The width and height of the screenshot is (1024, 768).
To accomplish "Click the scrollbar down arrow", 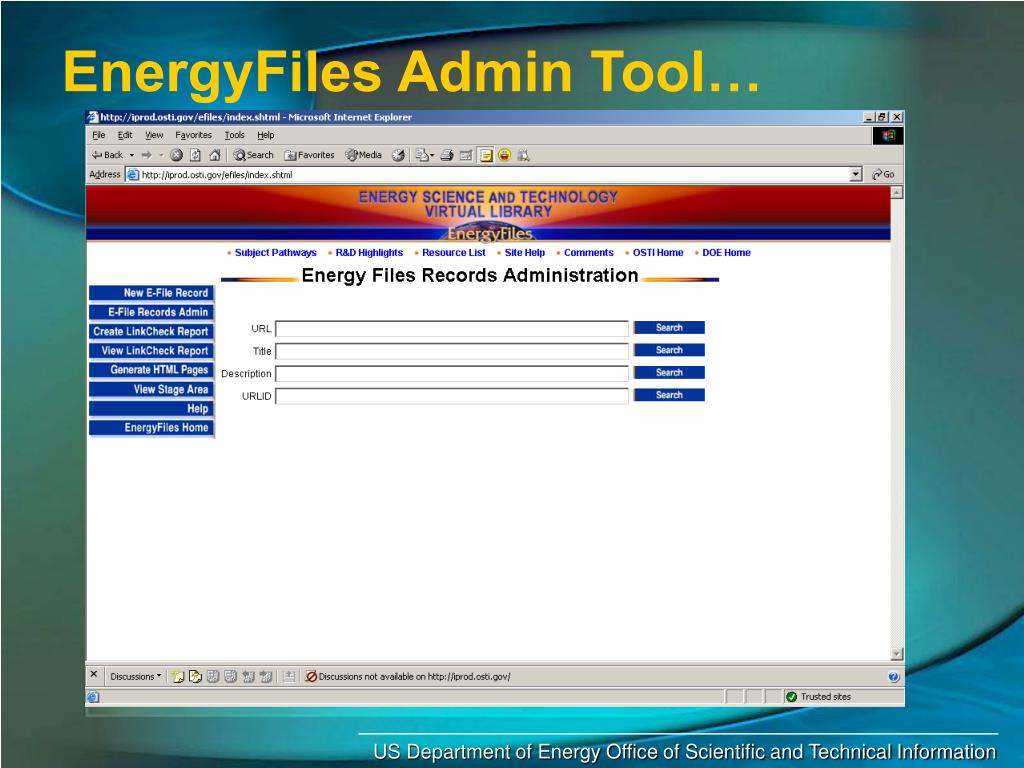I will pos(897,654).
